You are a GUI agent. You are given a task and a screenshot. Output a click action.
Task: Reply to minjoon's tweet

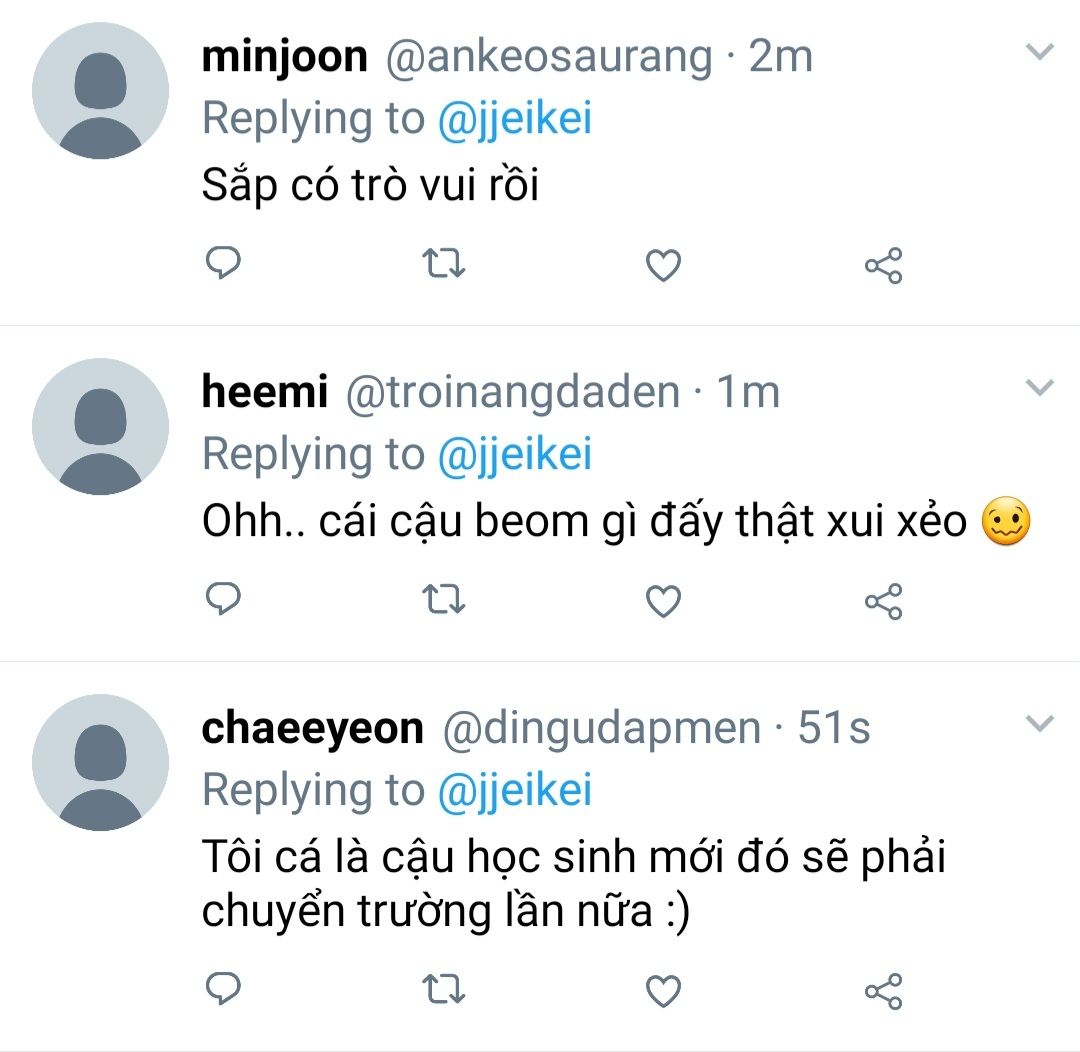tap(223, 262)
